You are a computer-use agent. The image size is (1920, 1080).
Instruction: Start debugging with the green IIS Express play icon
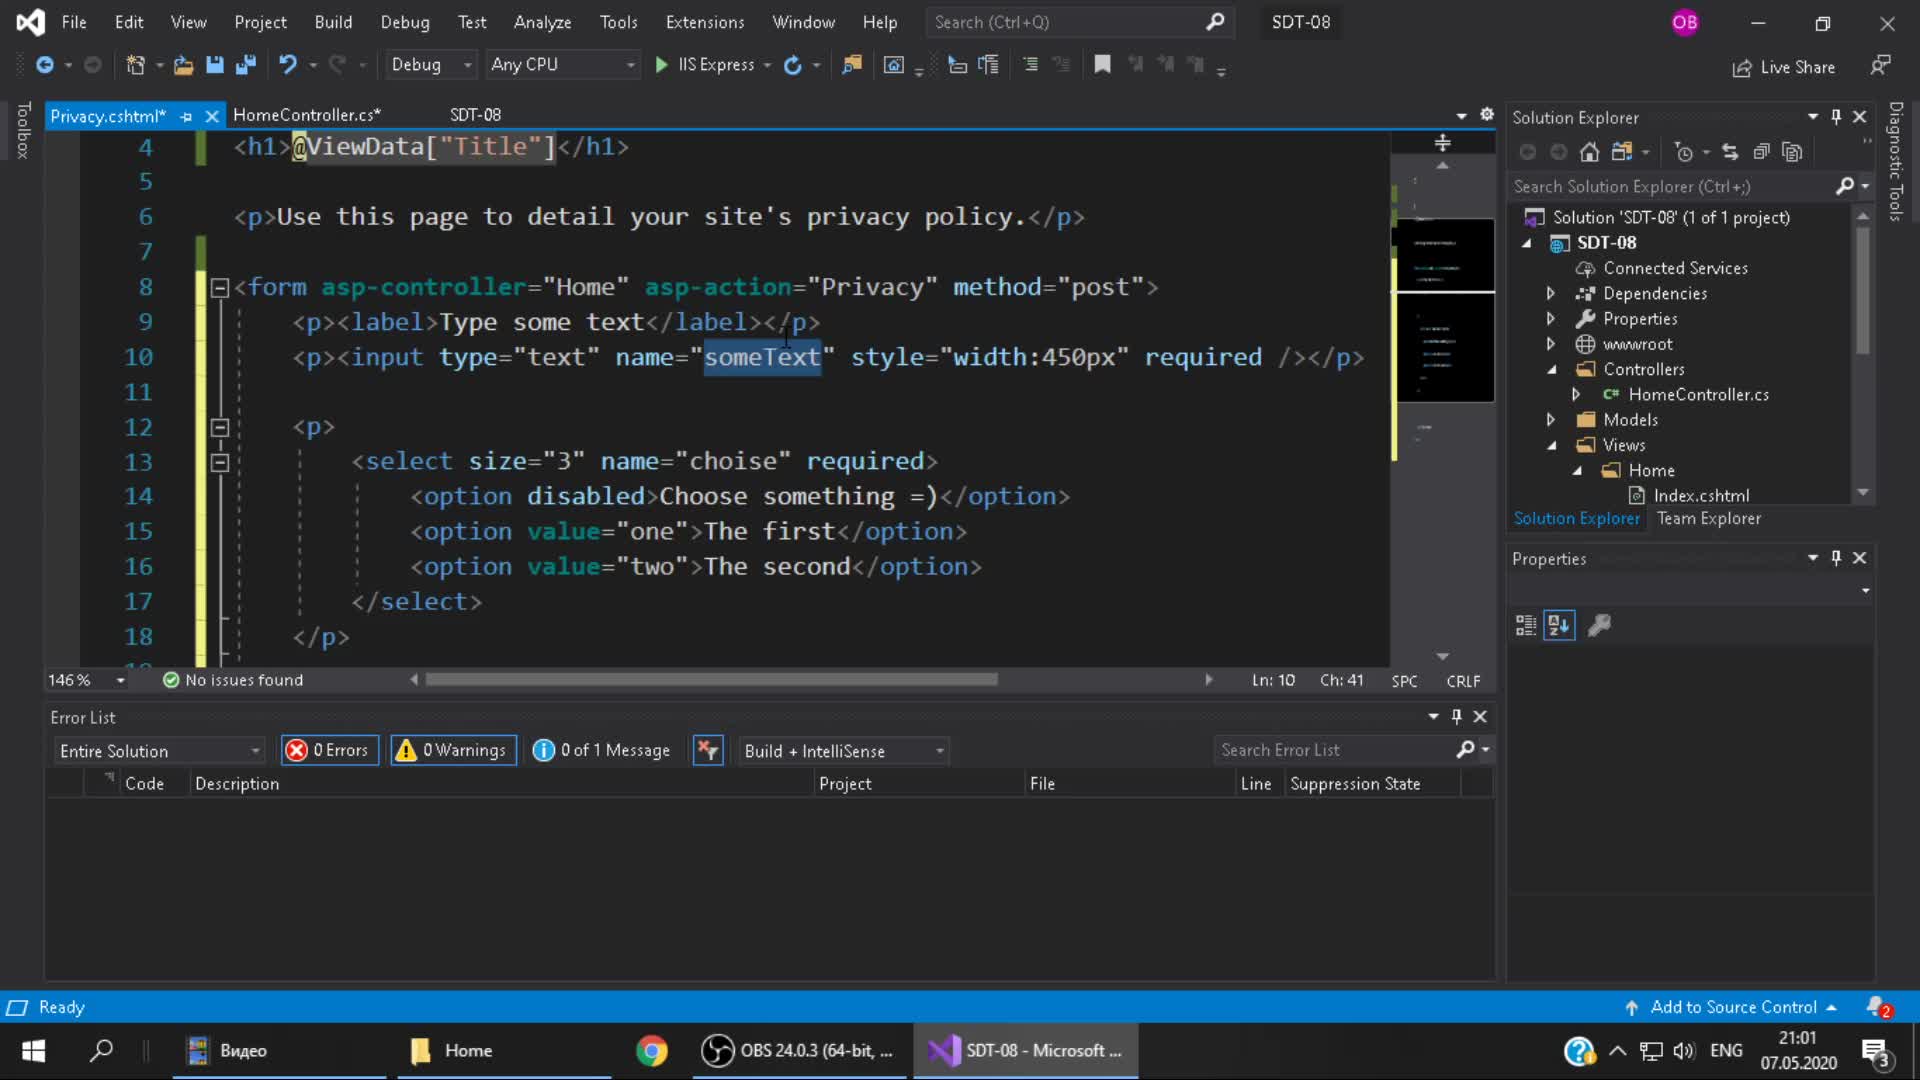(661, 65)
